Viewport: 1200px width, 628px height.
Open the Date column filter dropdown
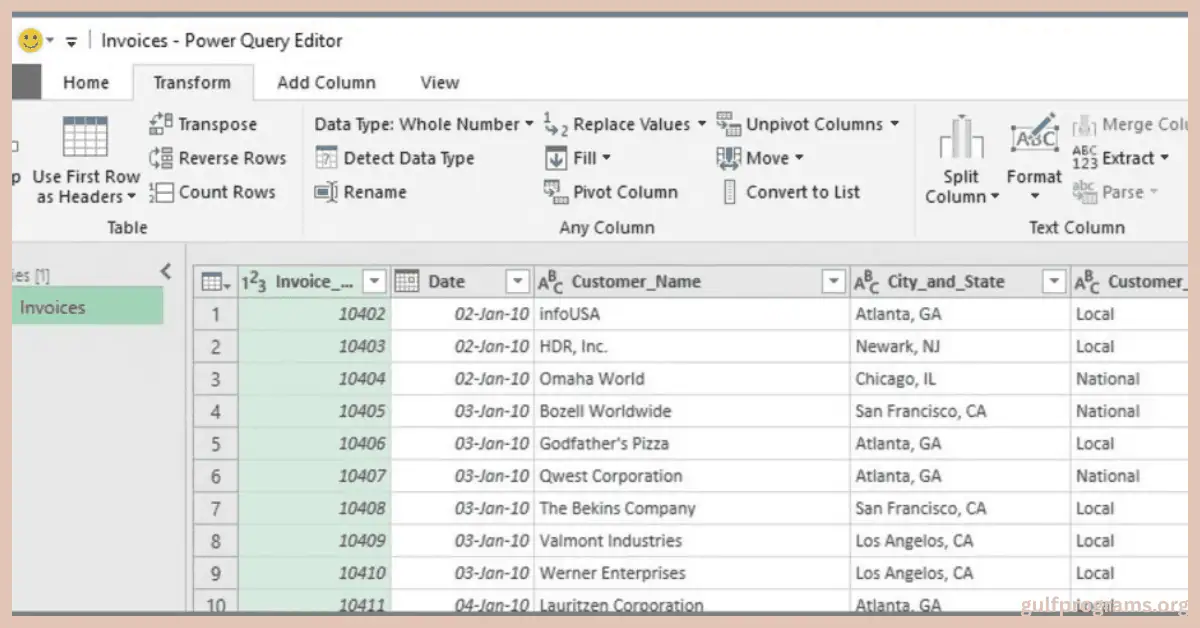(517, 282)
